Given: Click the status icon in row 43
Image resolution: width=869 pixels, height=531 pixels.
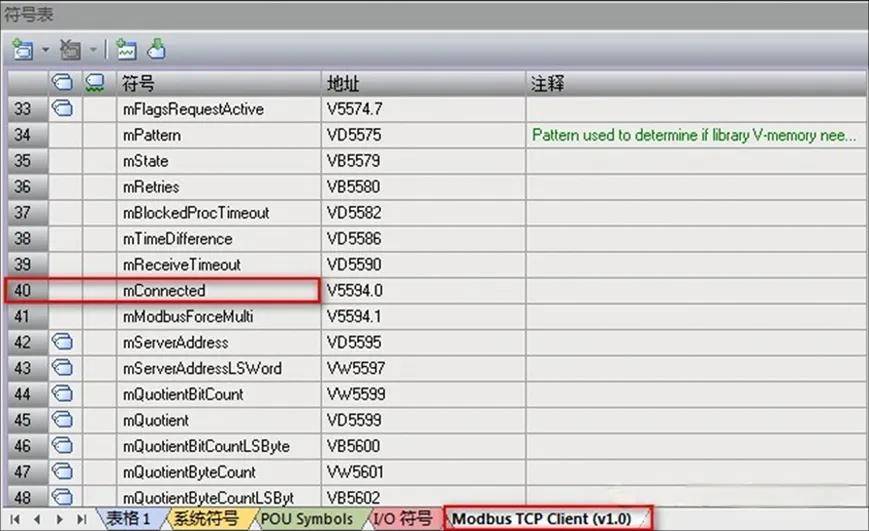Looking at the screenshot, I should (63, 367).
